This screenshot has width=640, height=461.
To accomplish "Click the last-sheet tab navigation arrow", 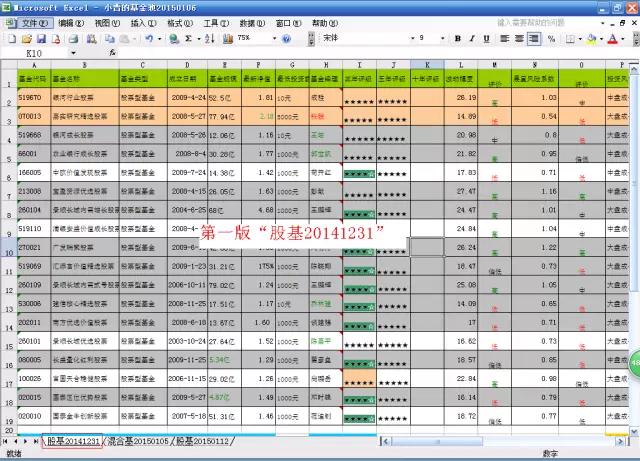I will pos(36,441).
